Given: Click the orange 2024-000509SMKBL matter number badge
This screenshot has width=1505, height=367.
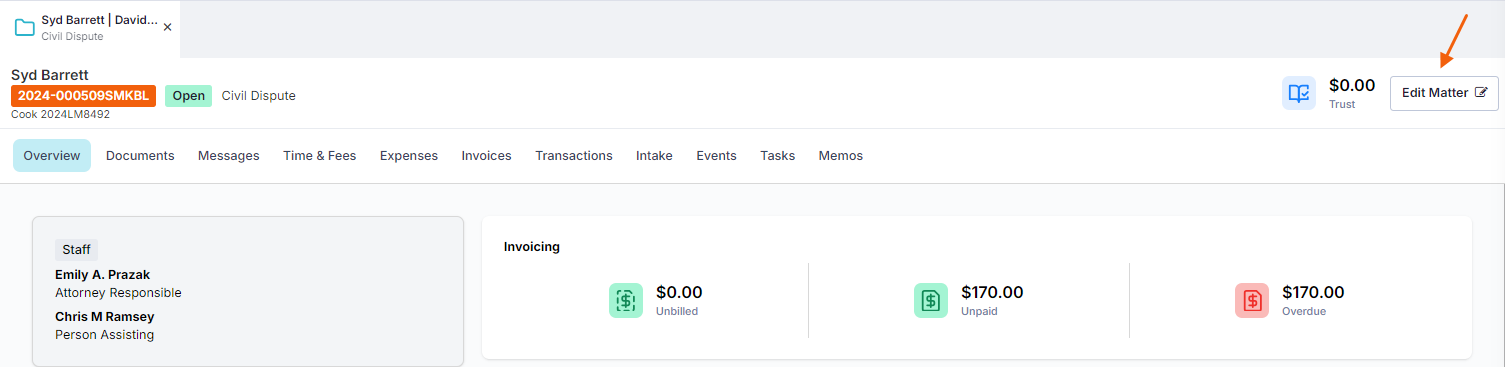Looking at the screenshot, I should click(83, 96).
